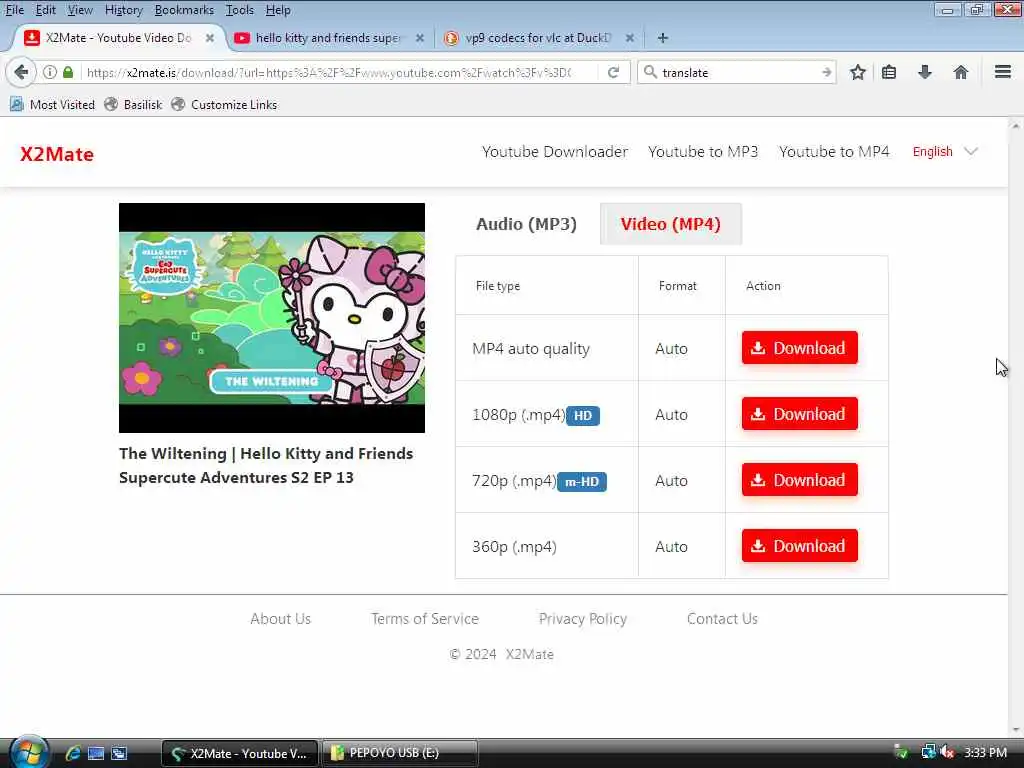Open the Youtube to MP4 nav link
The width and height of the screenshot is (1024, 768).
coord(834,152)
